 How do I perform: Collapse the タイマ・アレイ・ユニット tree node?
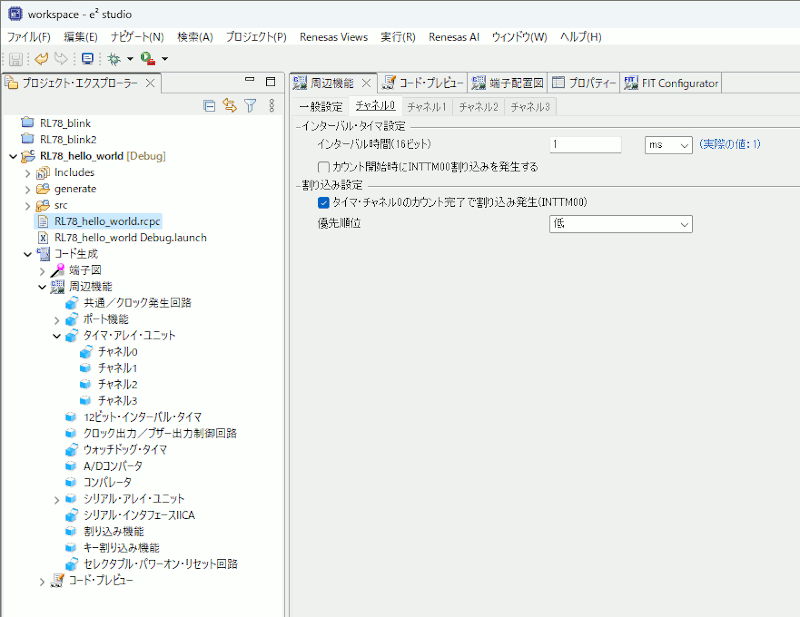(57, 336)
